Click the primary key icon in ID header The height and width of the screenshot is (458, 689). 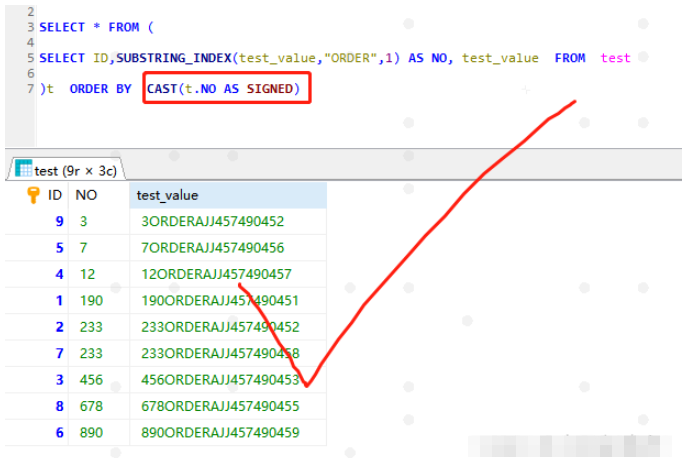(33, 195)
